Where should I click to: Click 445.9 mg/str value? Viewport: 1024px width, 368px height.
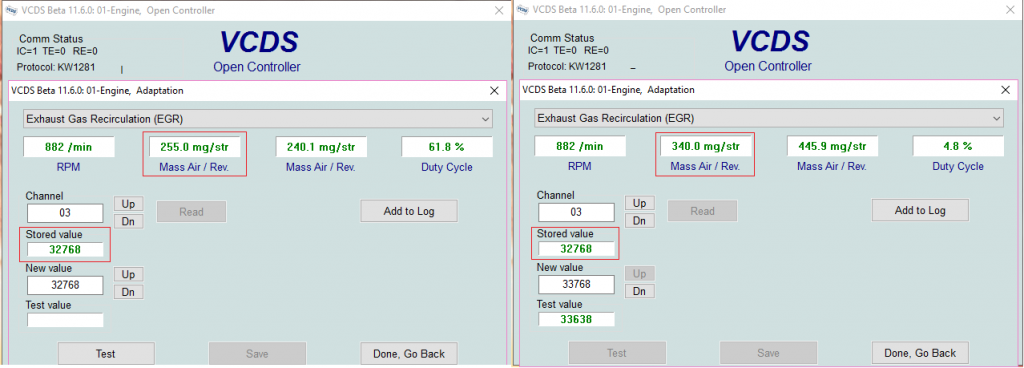point(832,147)
